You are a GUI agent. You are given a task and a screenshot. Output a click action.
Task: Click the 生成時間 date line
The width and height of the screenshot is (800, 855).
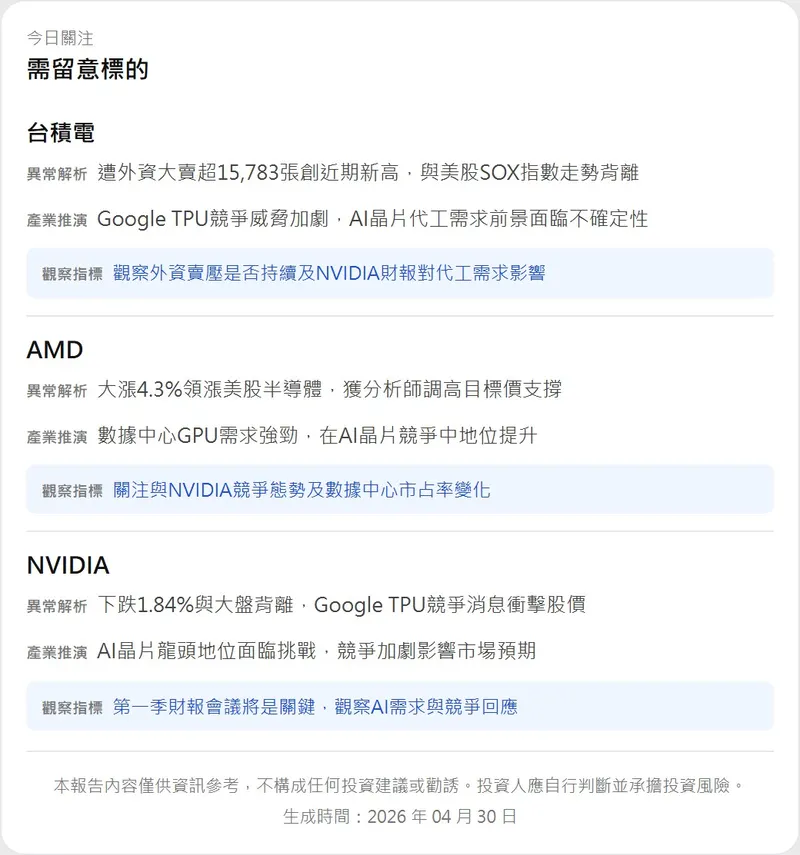[400, 816]
